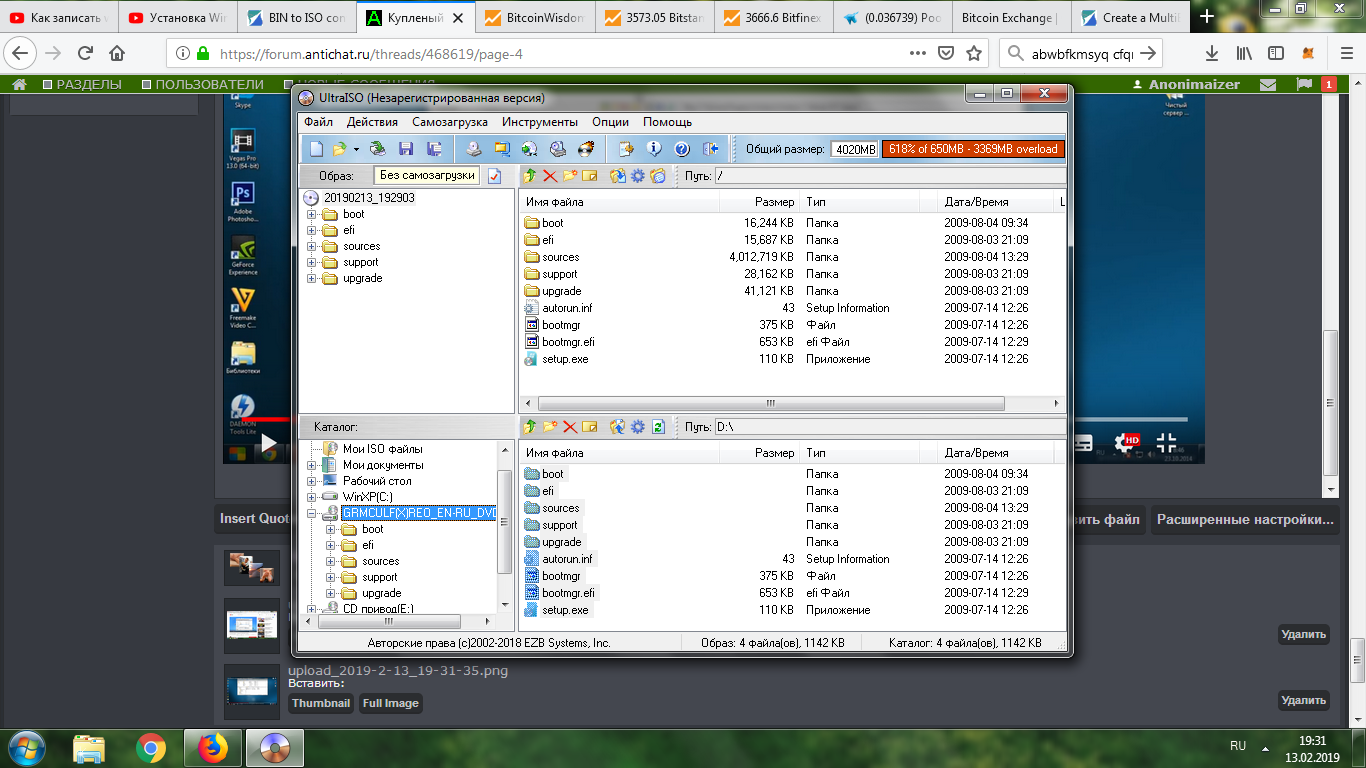Expand WinXP(C:) drive in catalog tree
Screen dimensions: 1366x768
coord(312,496)
